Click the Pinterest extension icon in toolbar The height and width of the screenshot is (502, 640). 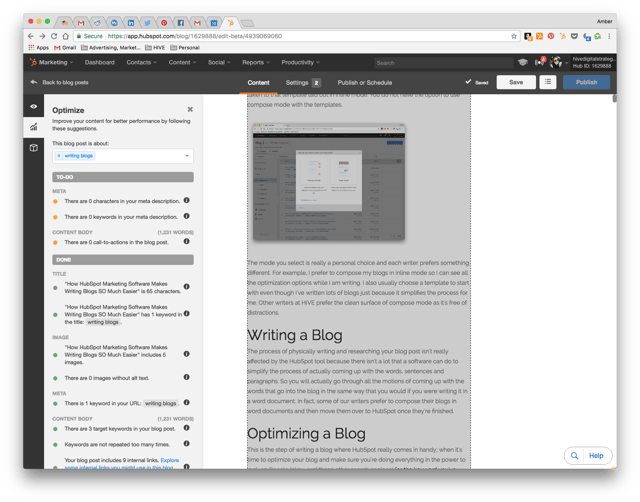click(x=551, y=36)
